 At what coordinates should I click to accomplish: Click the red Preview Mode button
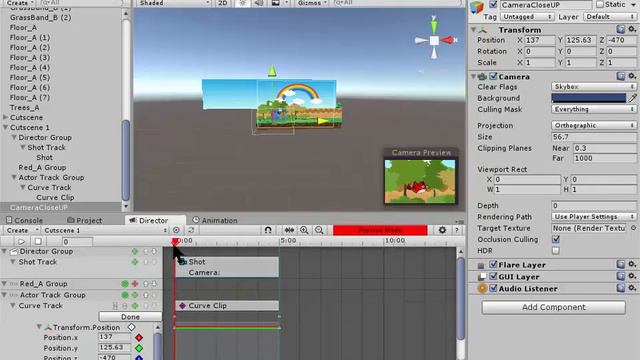(x=380, y=230)
